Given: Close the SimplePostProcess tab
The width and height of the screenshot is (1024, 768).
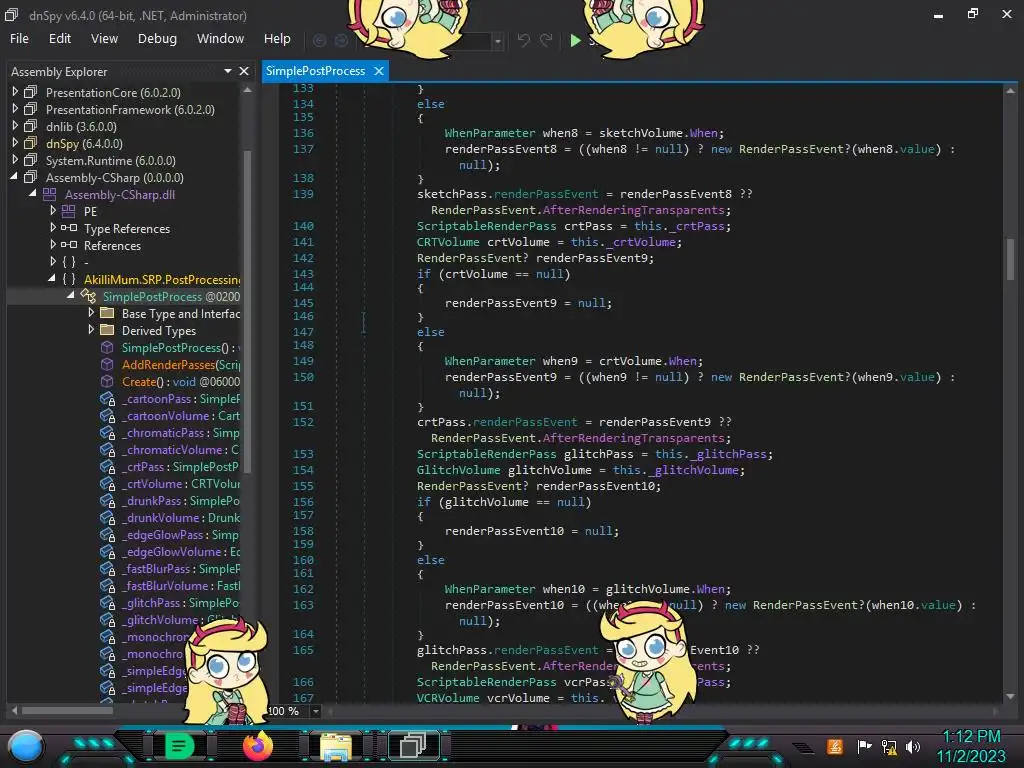Looking at the screenshot, I should tap(379, 71).
